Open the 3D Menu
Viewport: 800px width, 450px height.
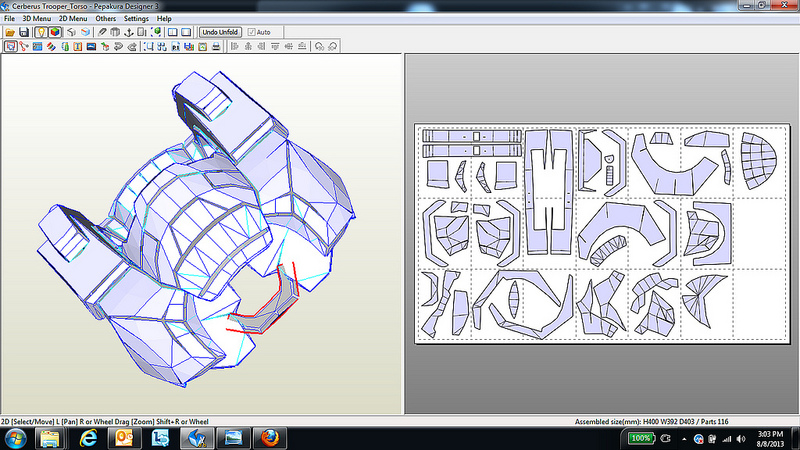tap(37, 18)
